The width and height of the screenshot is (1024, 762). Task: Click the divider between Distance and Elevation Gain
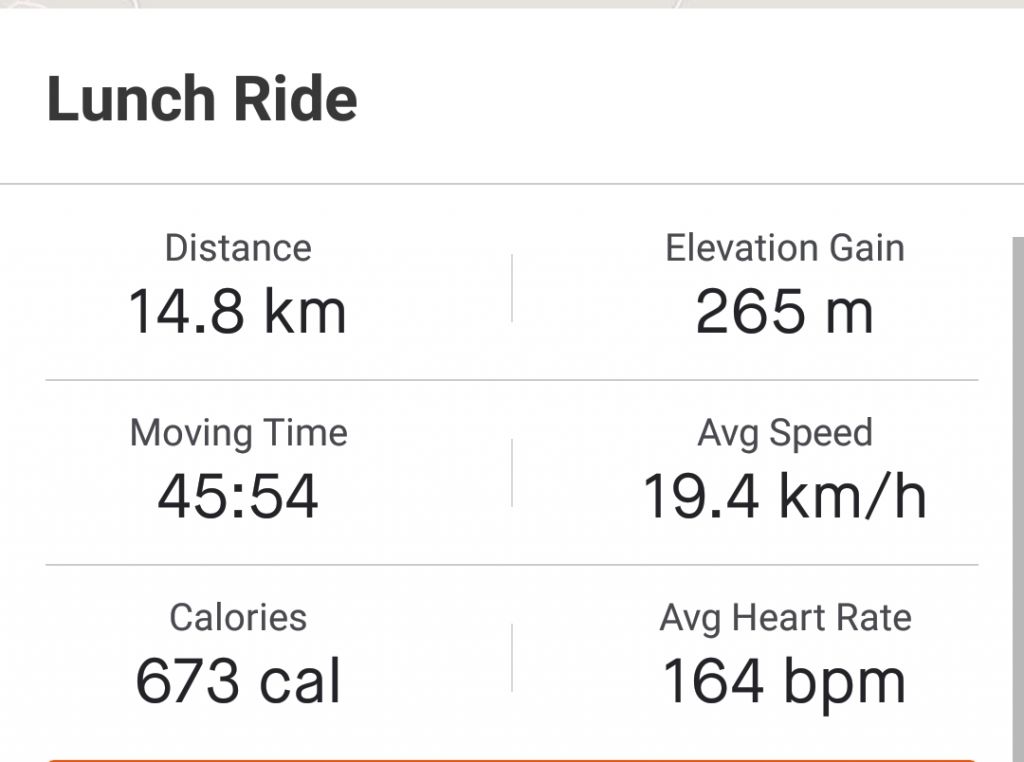point(512,288)
